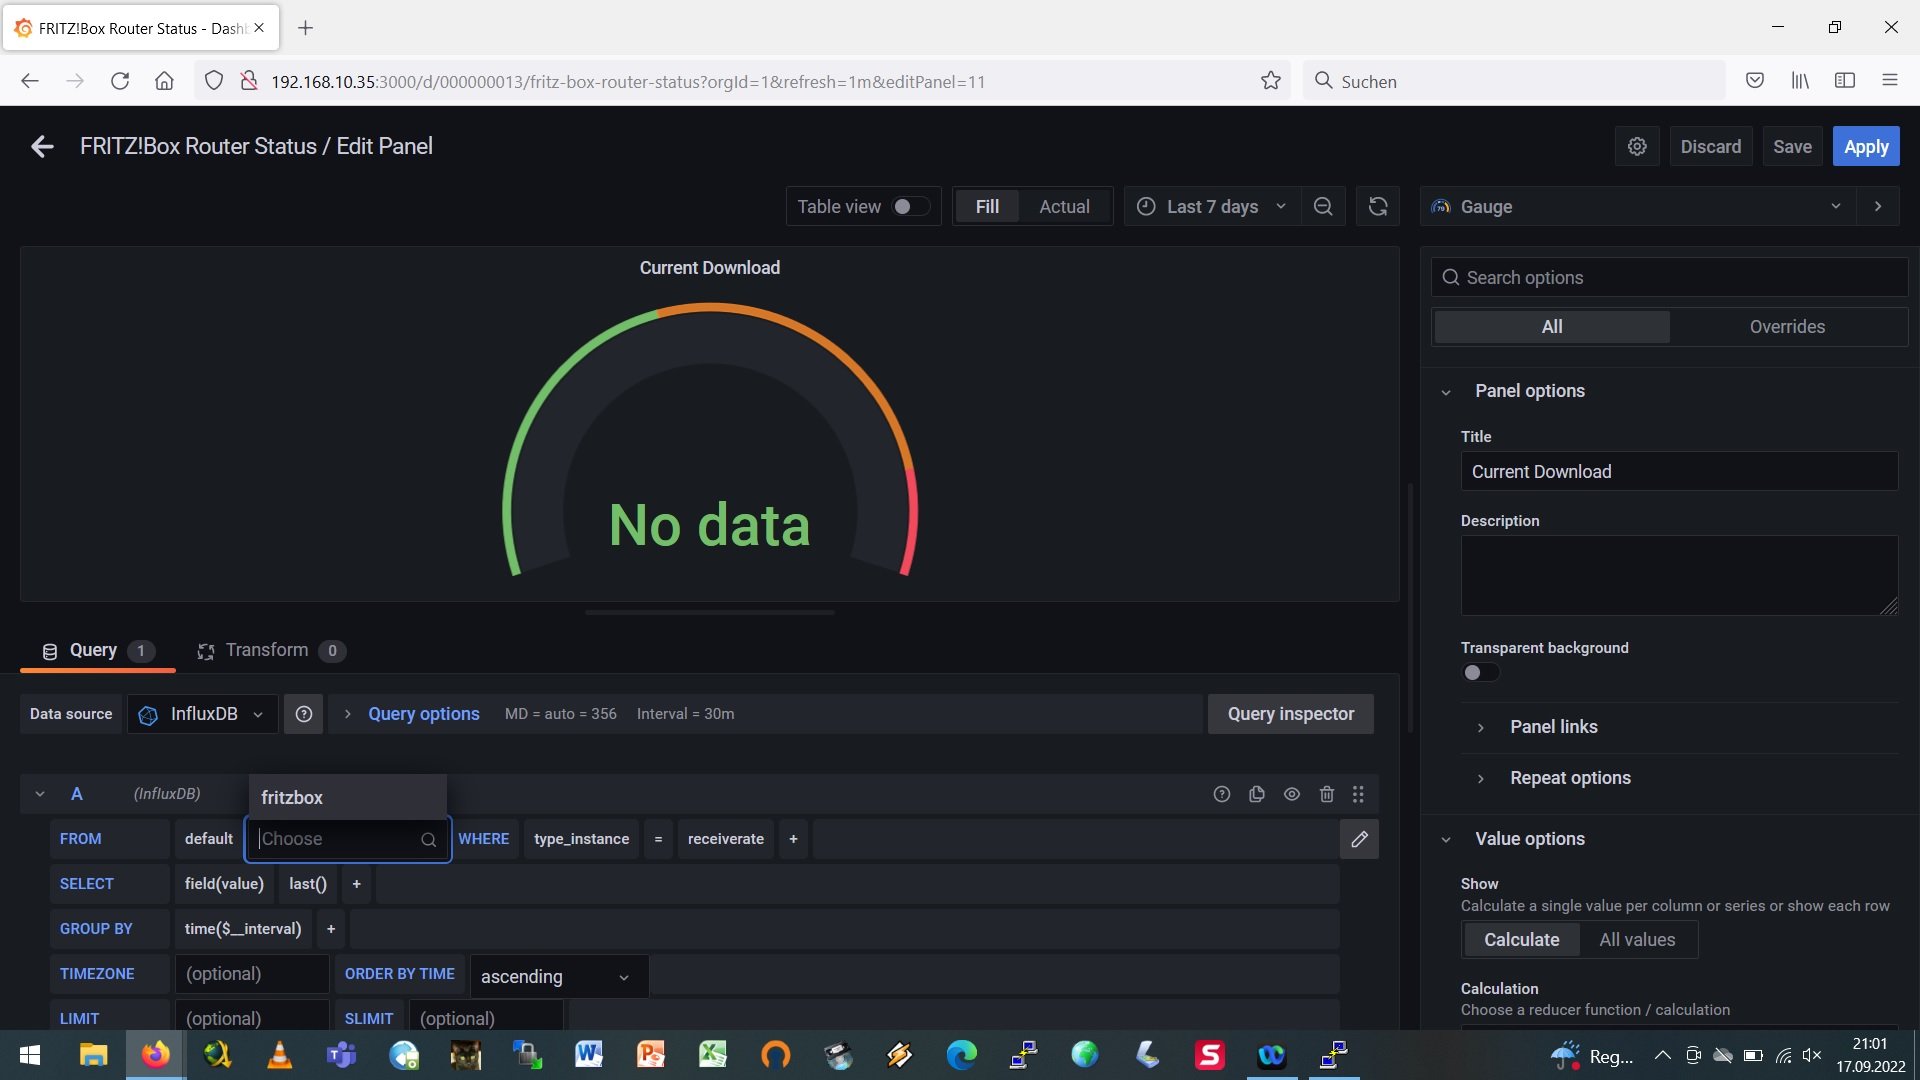Select the fritzbox measurement suggestion
1920x1080 pixels.
coord(292,798)
